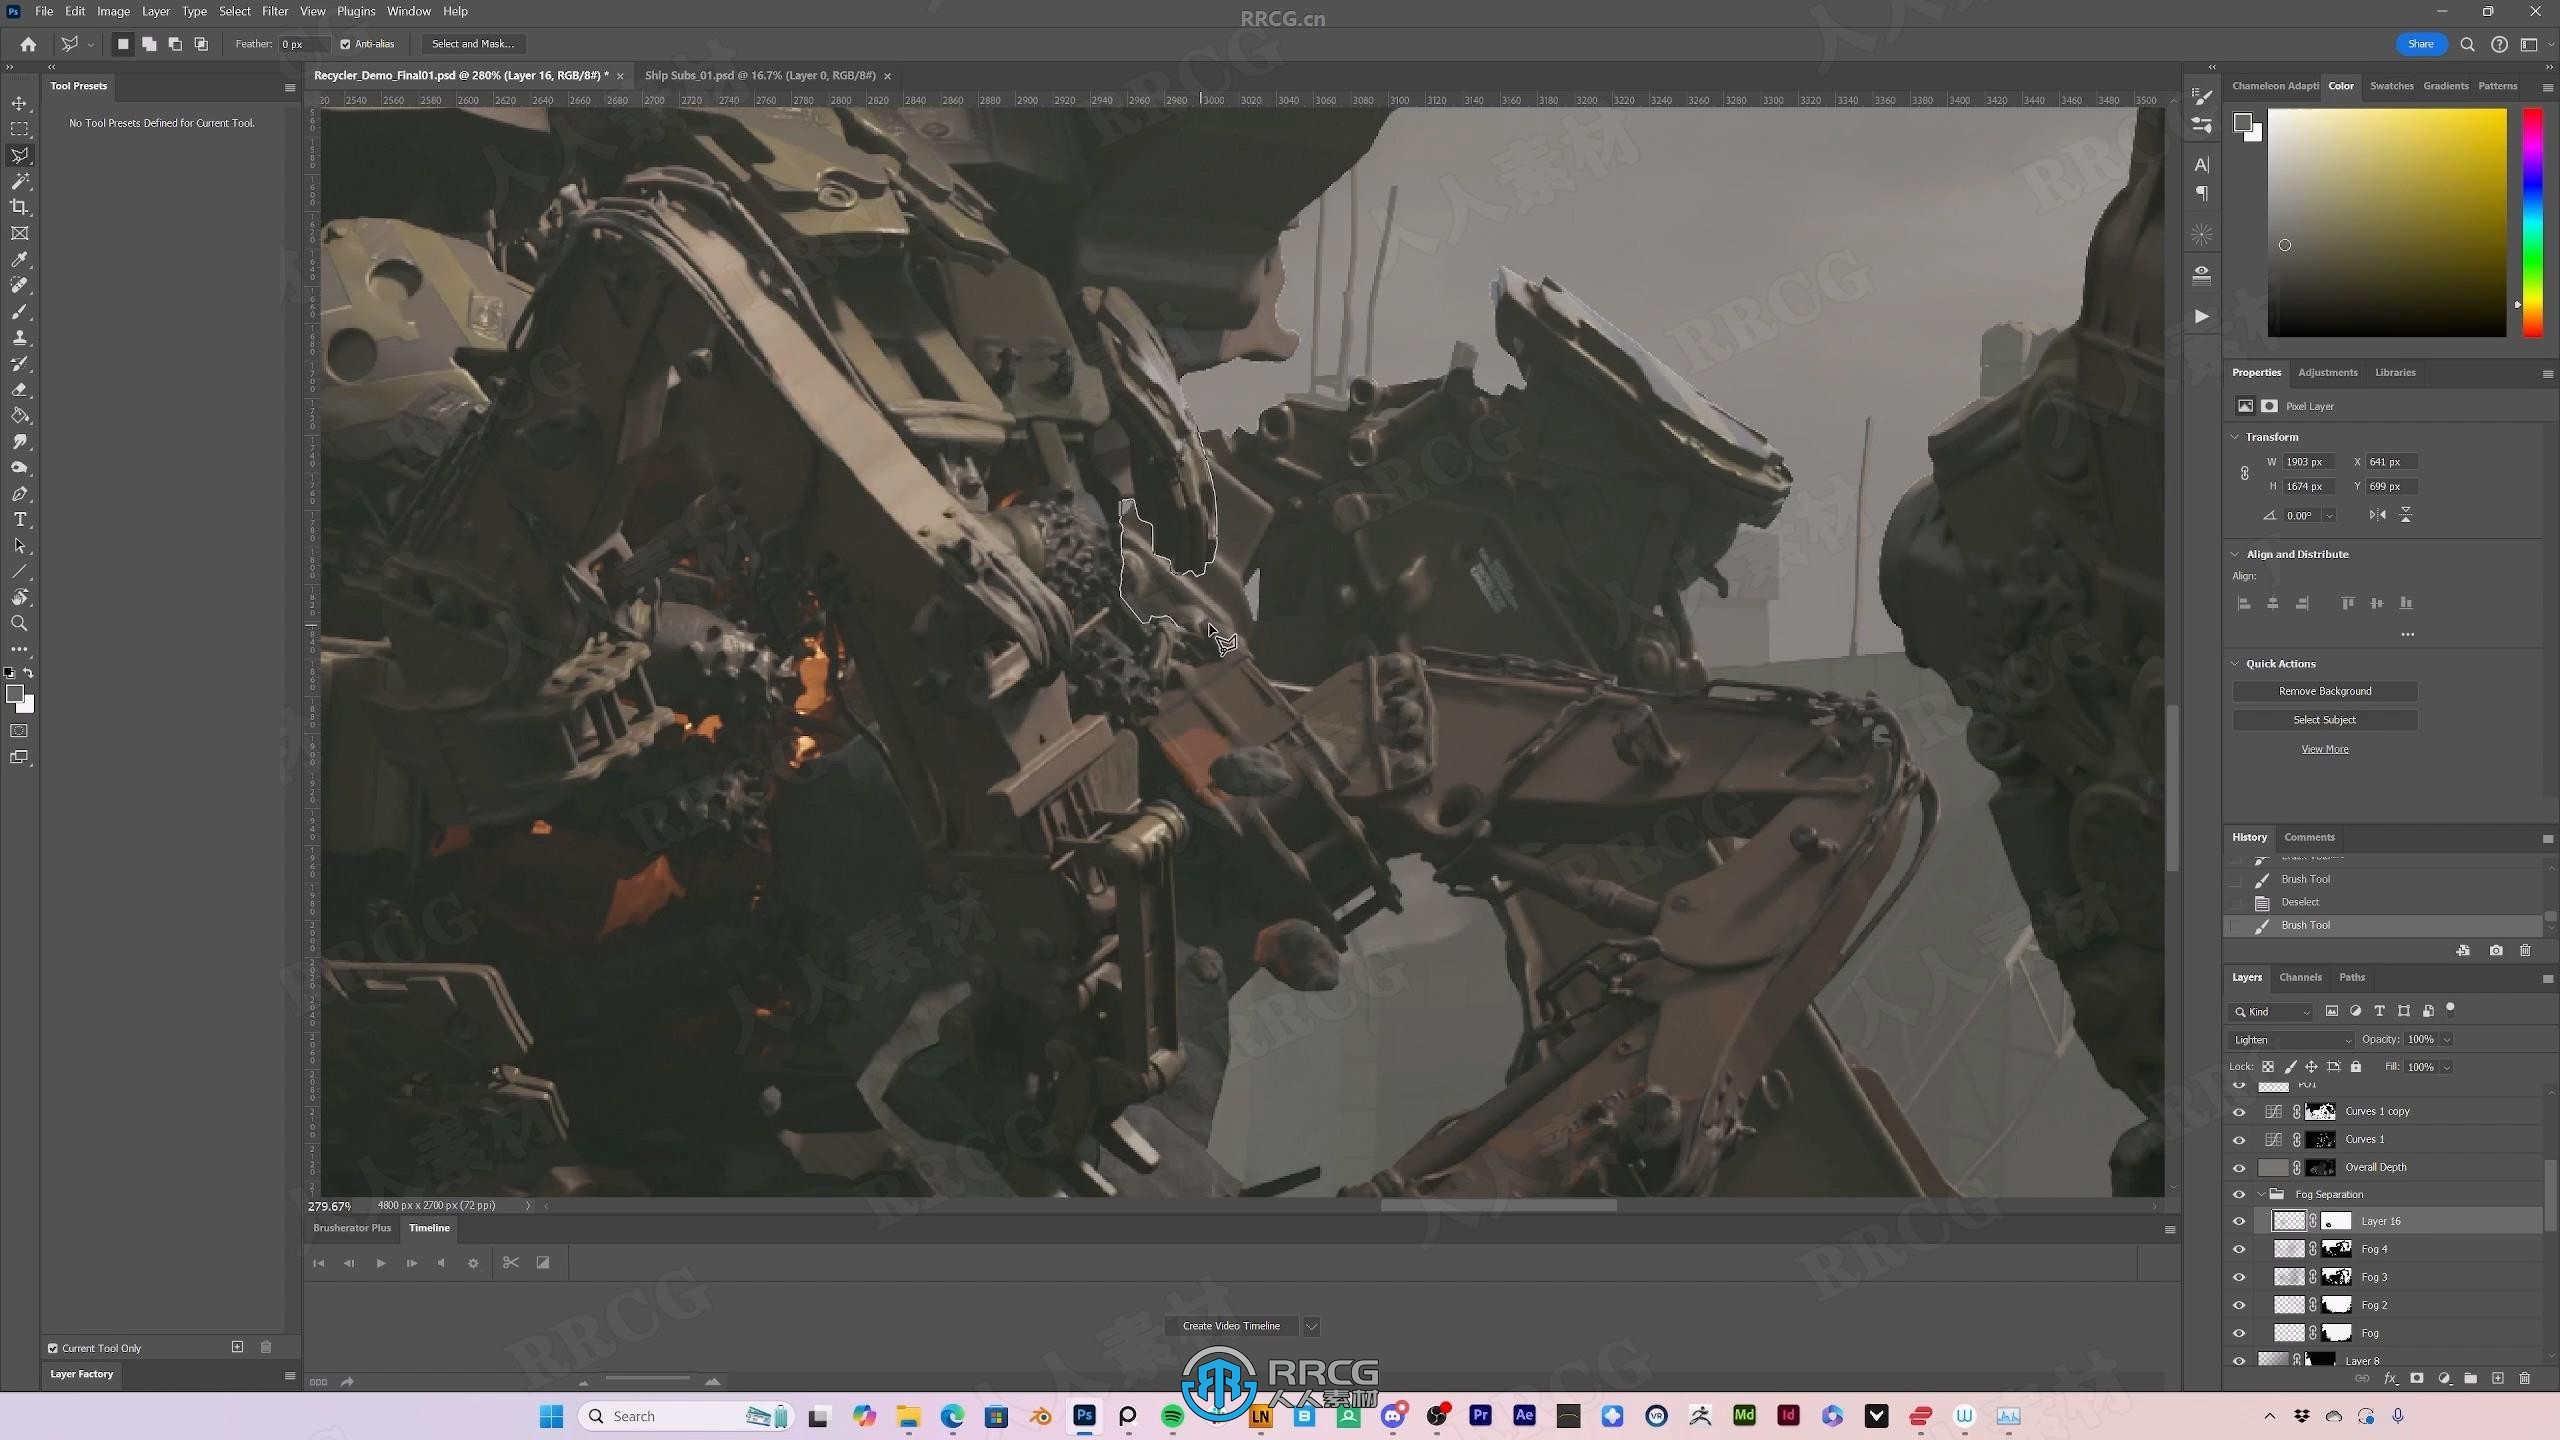The height and width of the screenshot is (1440, 2560).
Task: Open the layer Opacity dropdown arrow
Action: pyautogui.click(x=2447, y=1040)
